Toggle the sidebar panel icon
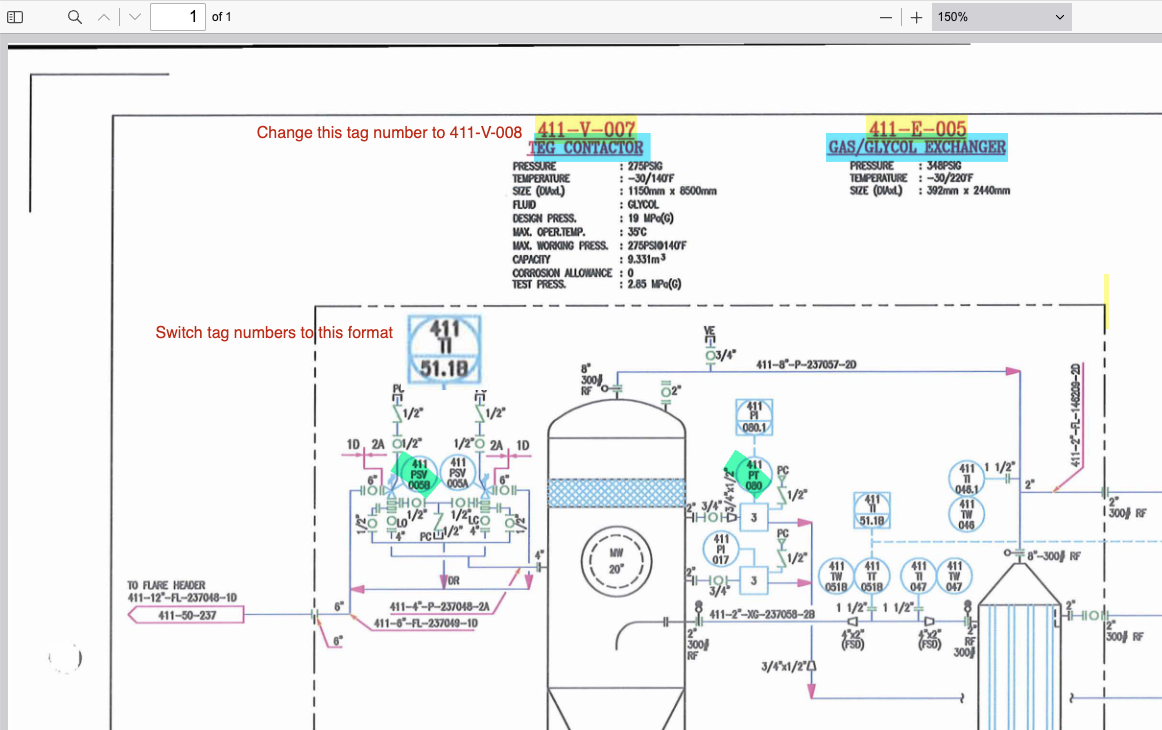This screenshot has width=1162, height=730. point(15,17)
